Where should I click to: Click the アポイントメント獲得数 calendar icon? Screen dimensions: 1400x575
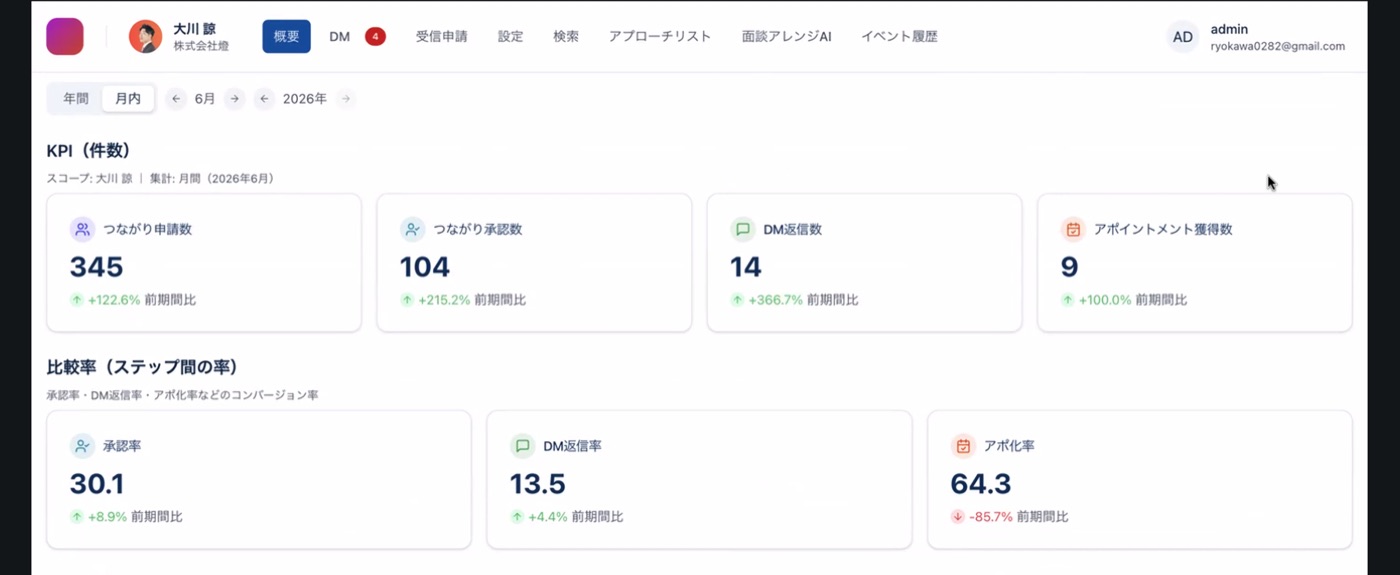coord(1073,229)
